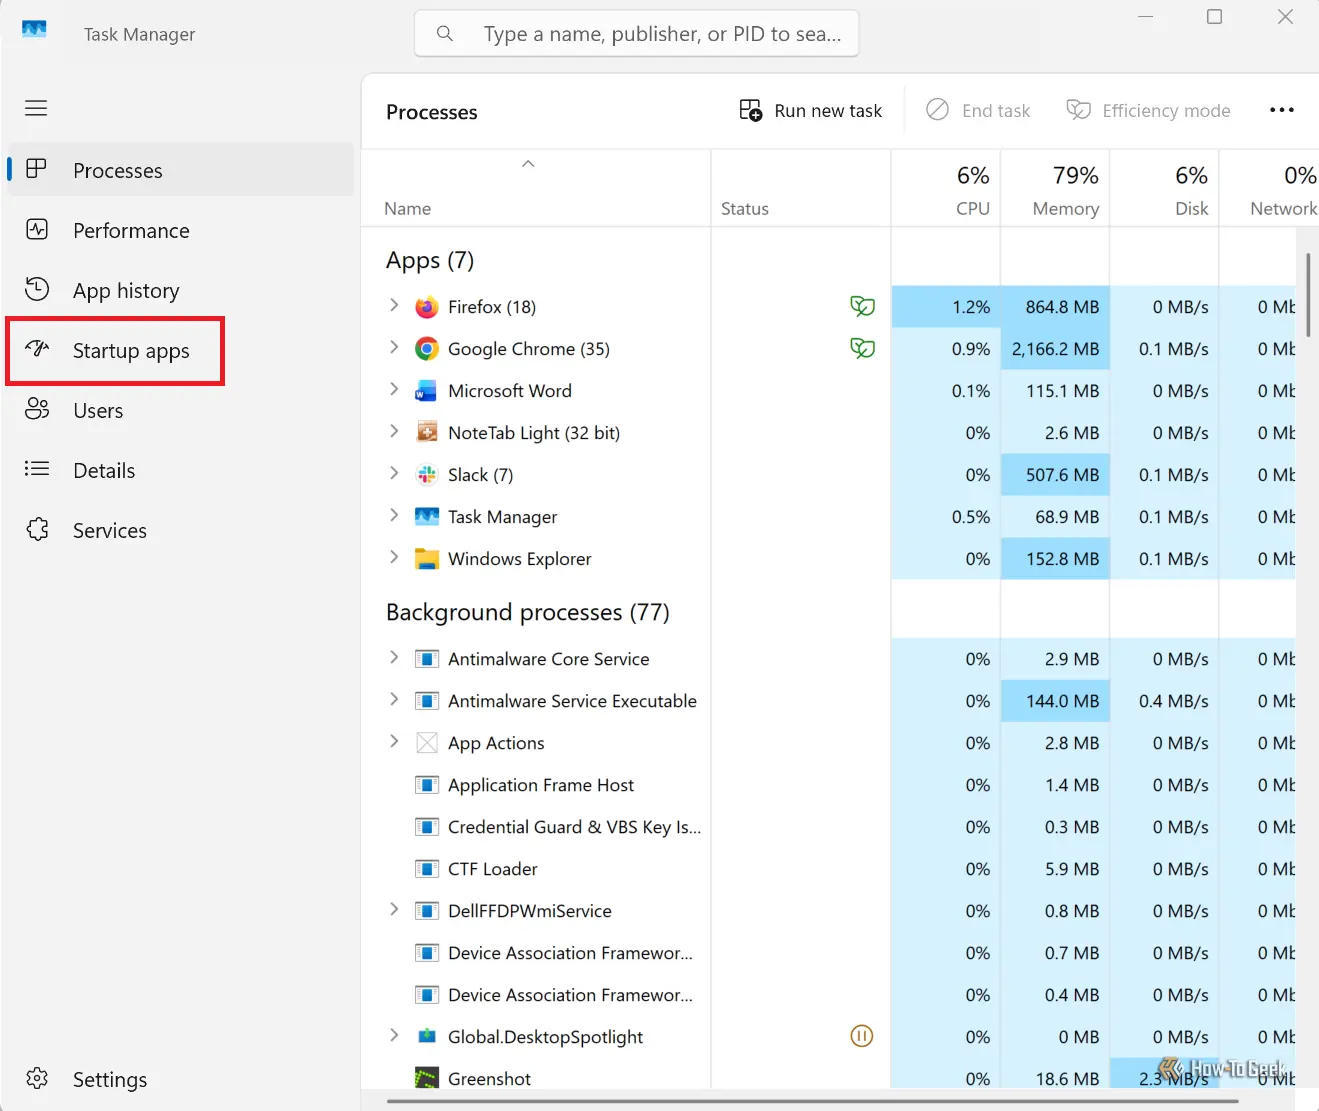Click the App Actions process icon
The width and height of the screenshot is (1319, 1111).
pos(427,743)
